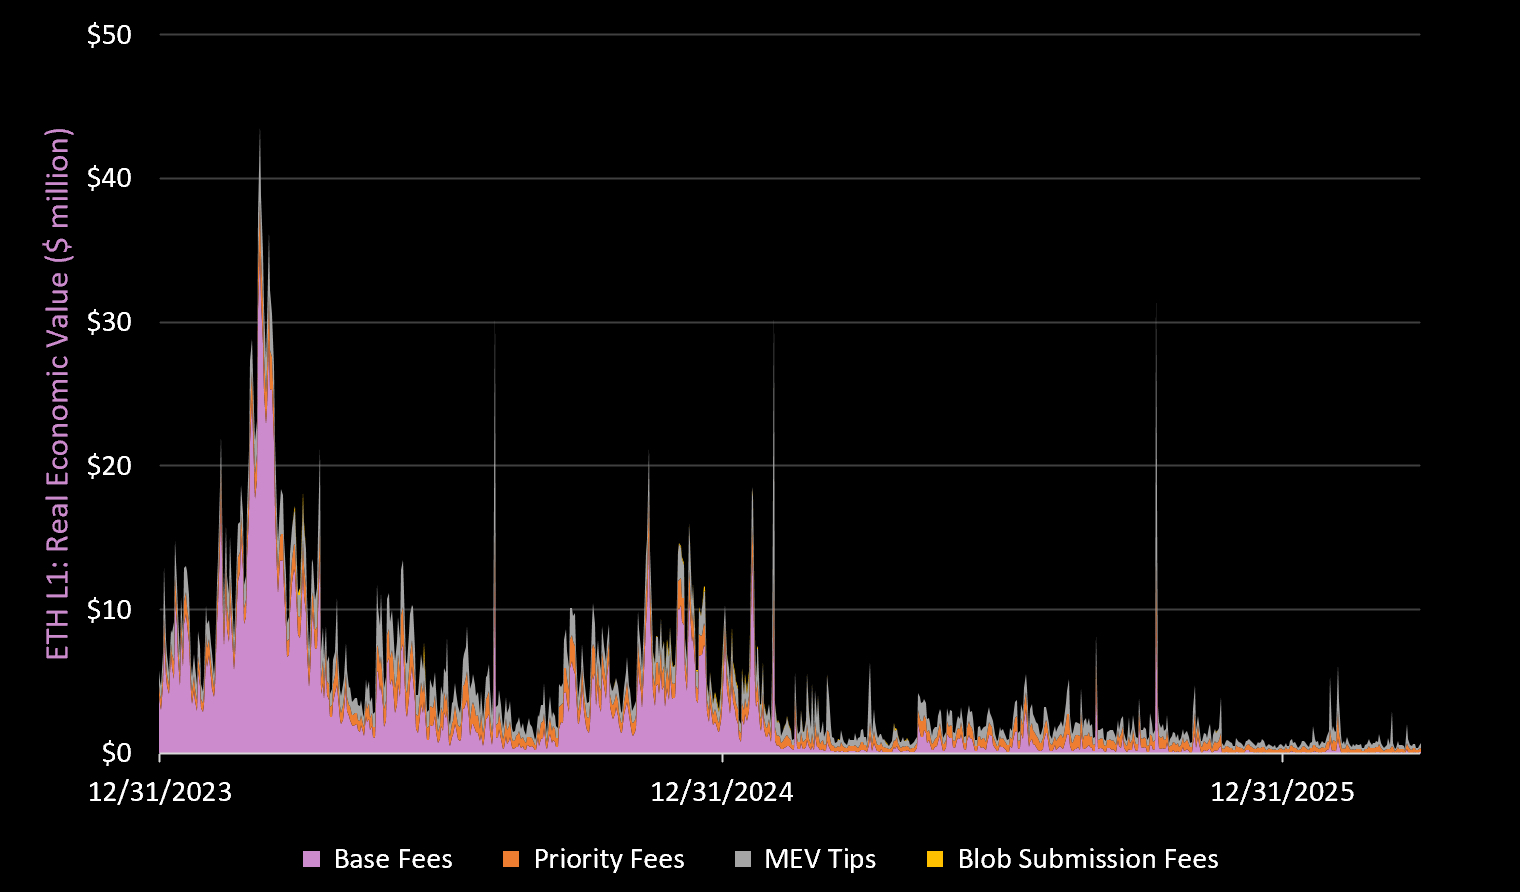Select the 12/31/2025 x-axis date label
The height and width of the screenshot is (892, 1520).
tap(1282, 792)
